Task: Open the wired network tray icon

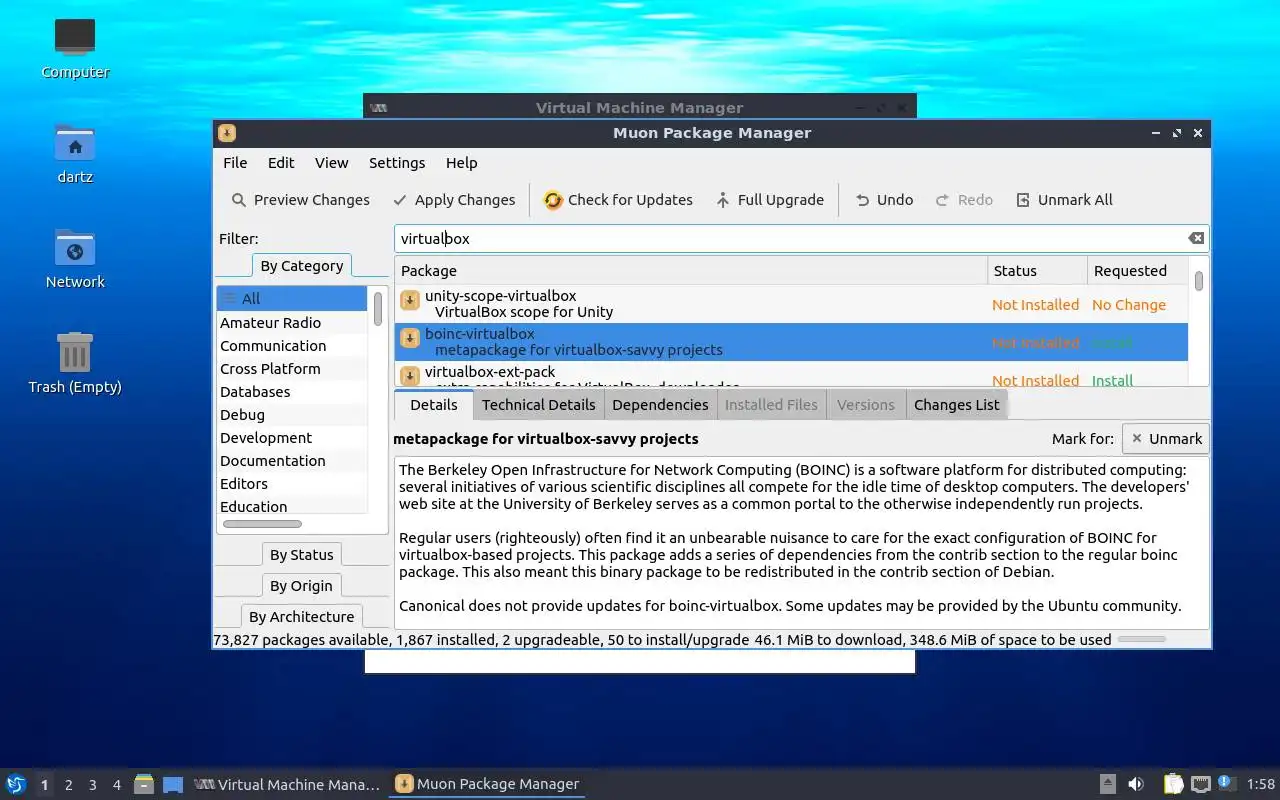Action: coord(1200,784)
